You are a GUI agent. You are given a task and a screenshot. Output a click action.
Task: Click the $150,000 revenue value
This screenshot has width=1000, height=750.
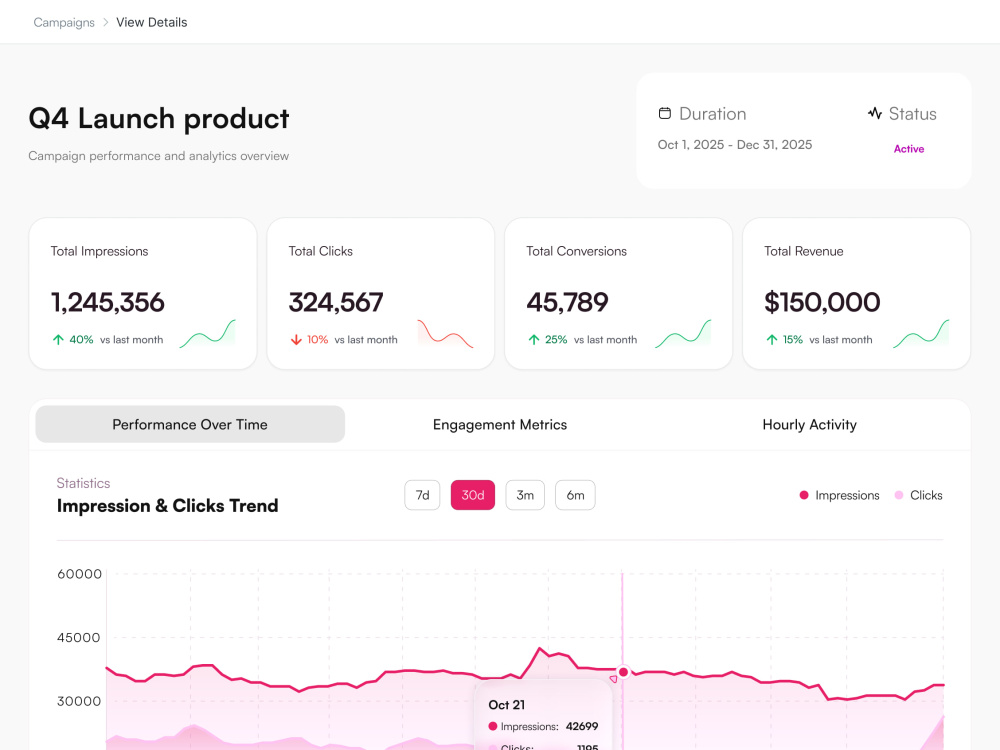822,302
